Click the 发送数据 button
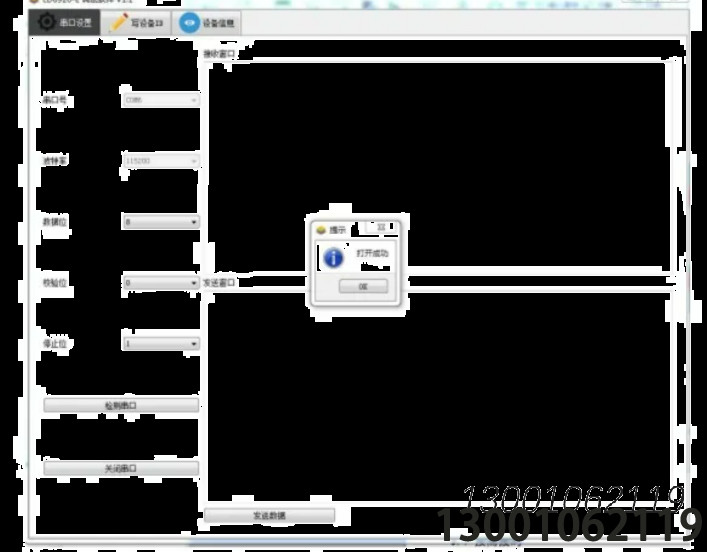Screen dimensions: 707x552 click(269, 515)
